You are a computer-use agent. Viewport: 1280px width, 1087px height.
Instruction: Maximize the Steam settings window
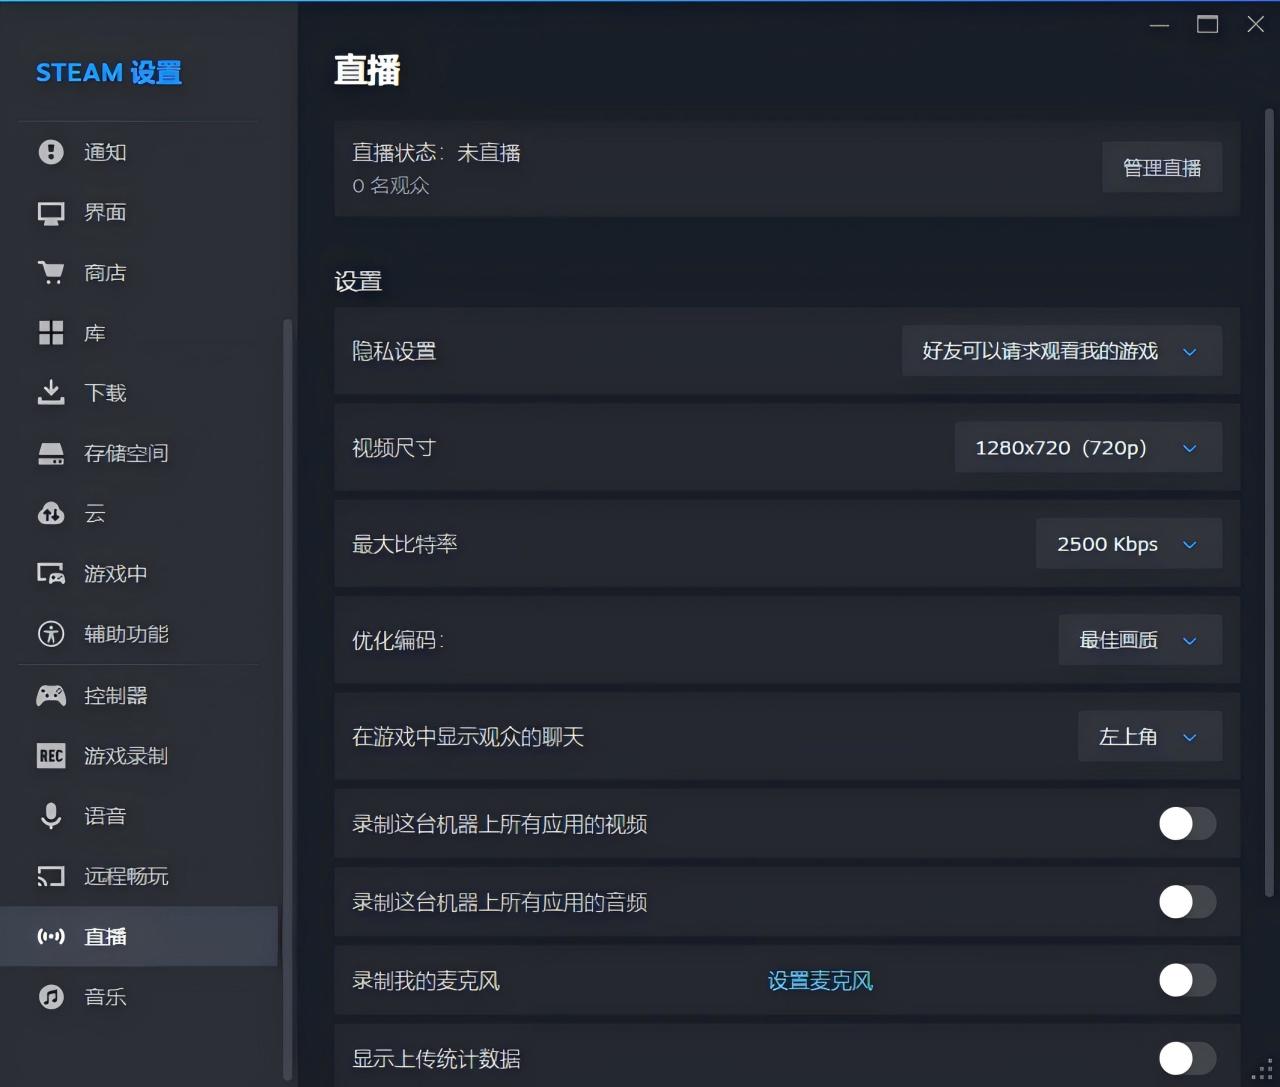click(x=1208, y=25)
